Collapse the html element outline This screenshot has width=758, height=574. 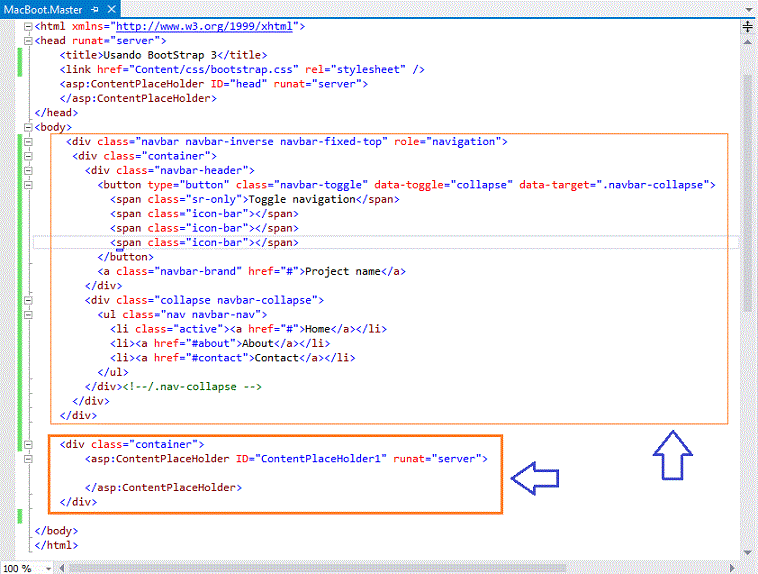pyautogui.click(x=29, y=27)
